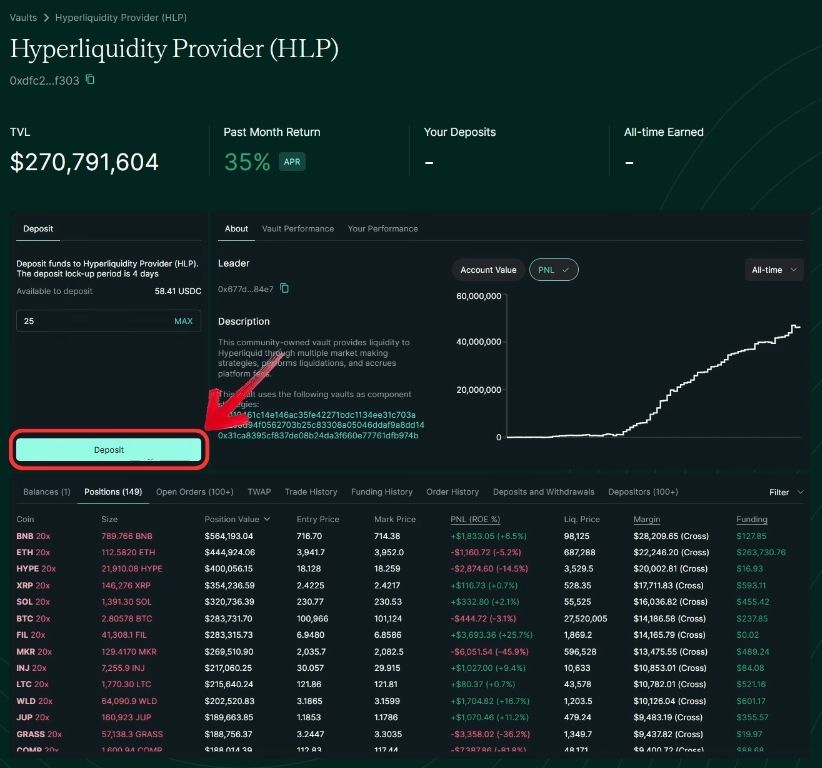Switch to the TWAP tab
Screen dimensions: 822x768
click(x=259, y=492)
